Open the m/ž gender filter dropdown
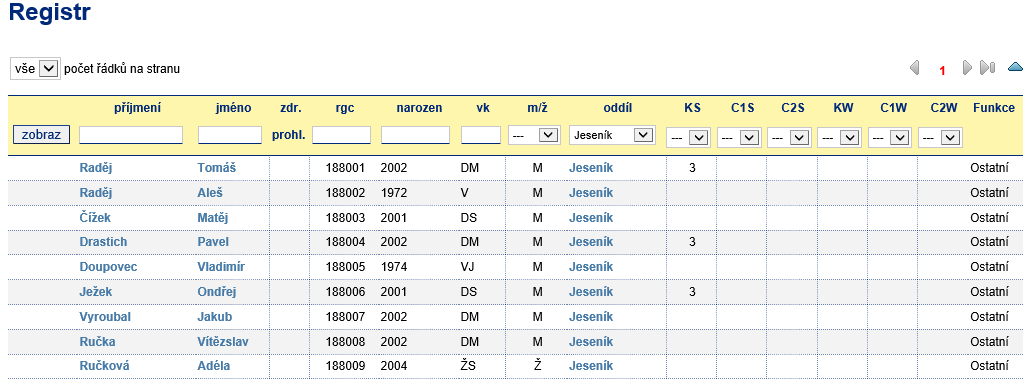The height and width of the screenshot is (384, 1033). (x=534, y=135)
